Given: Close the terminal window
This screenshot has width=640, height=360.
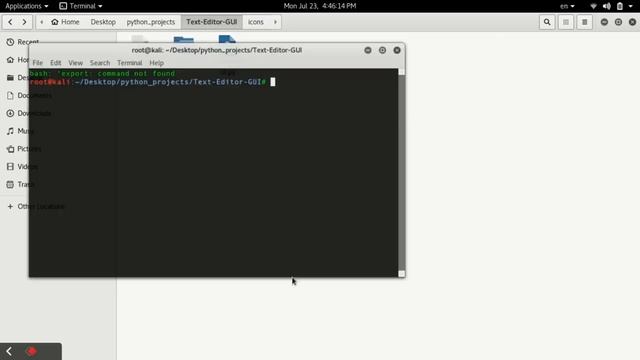Looking at the screenshot, I should [x=397, y=50].
